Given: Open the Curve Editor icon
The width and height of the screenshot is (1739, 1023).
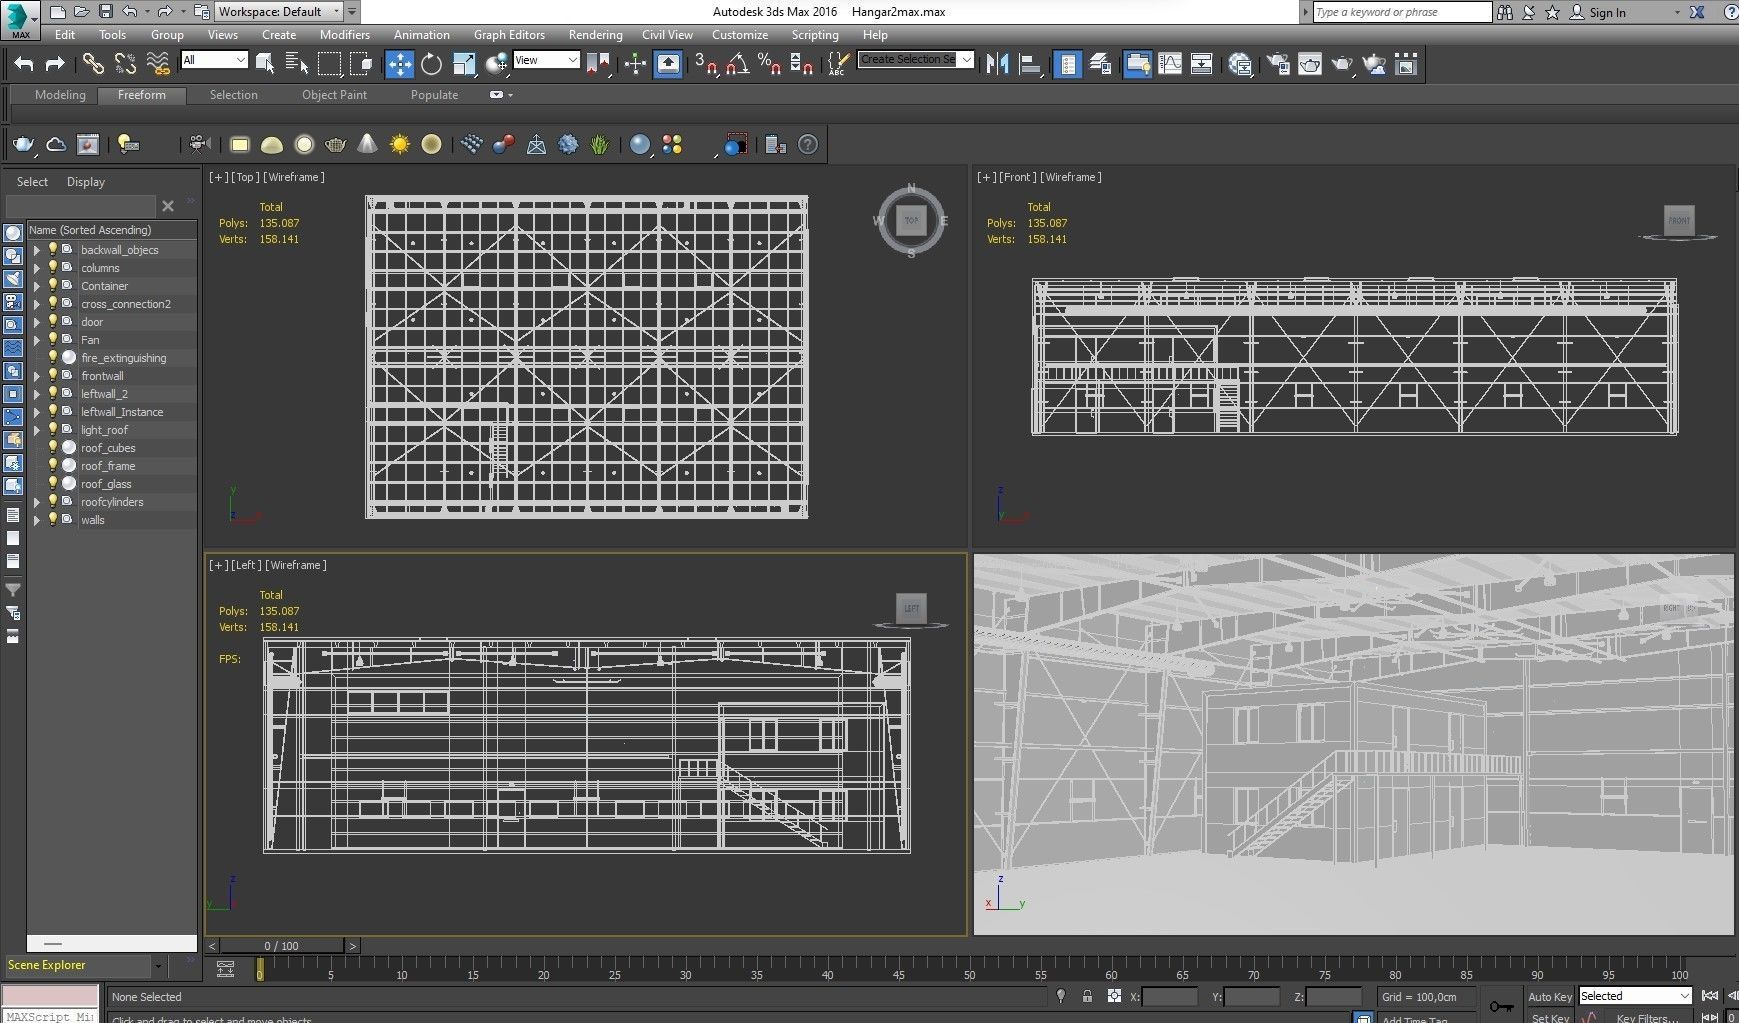Looking at the screenshot, I should [1170, 64].
